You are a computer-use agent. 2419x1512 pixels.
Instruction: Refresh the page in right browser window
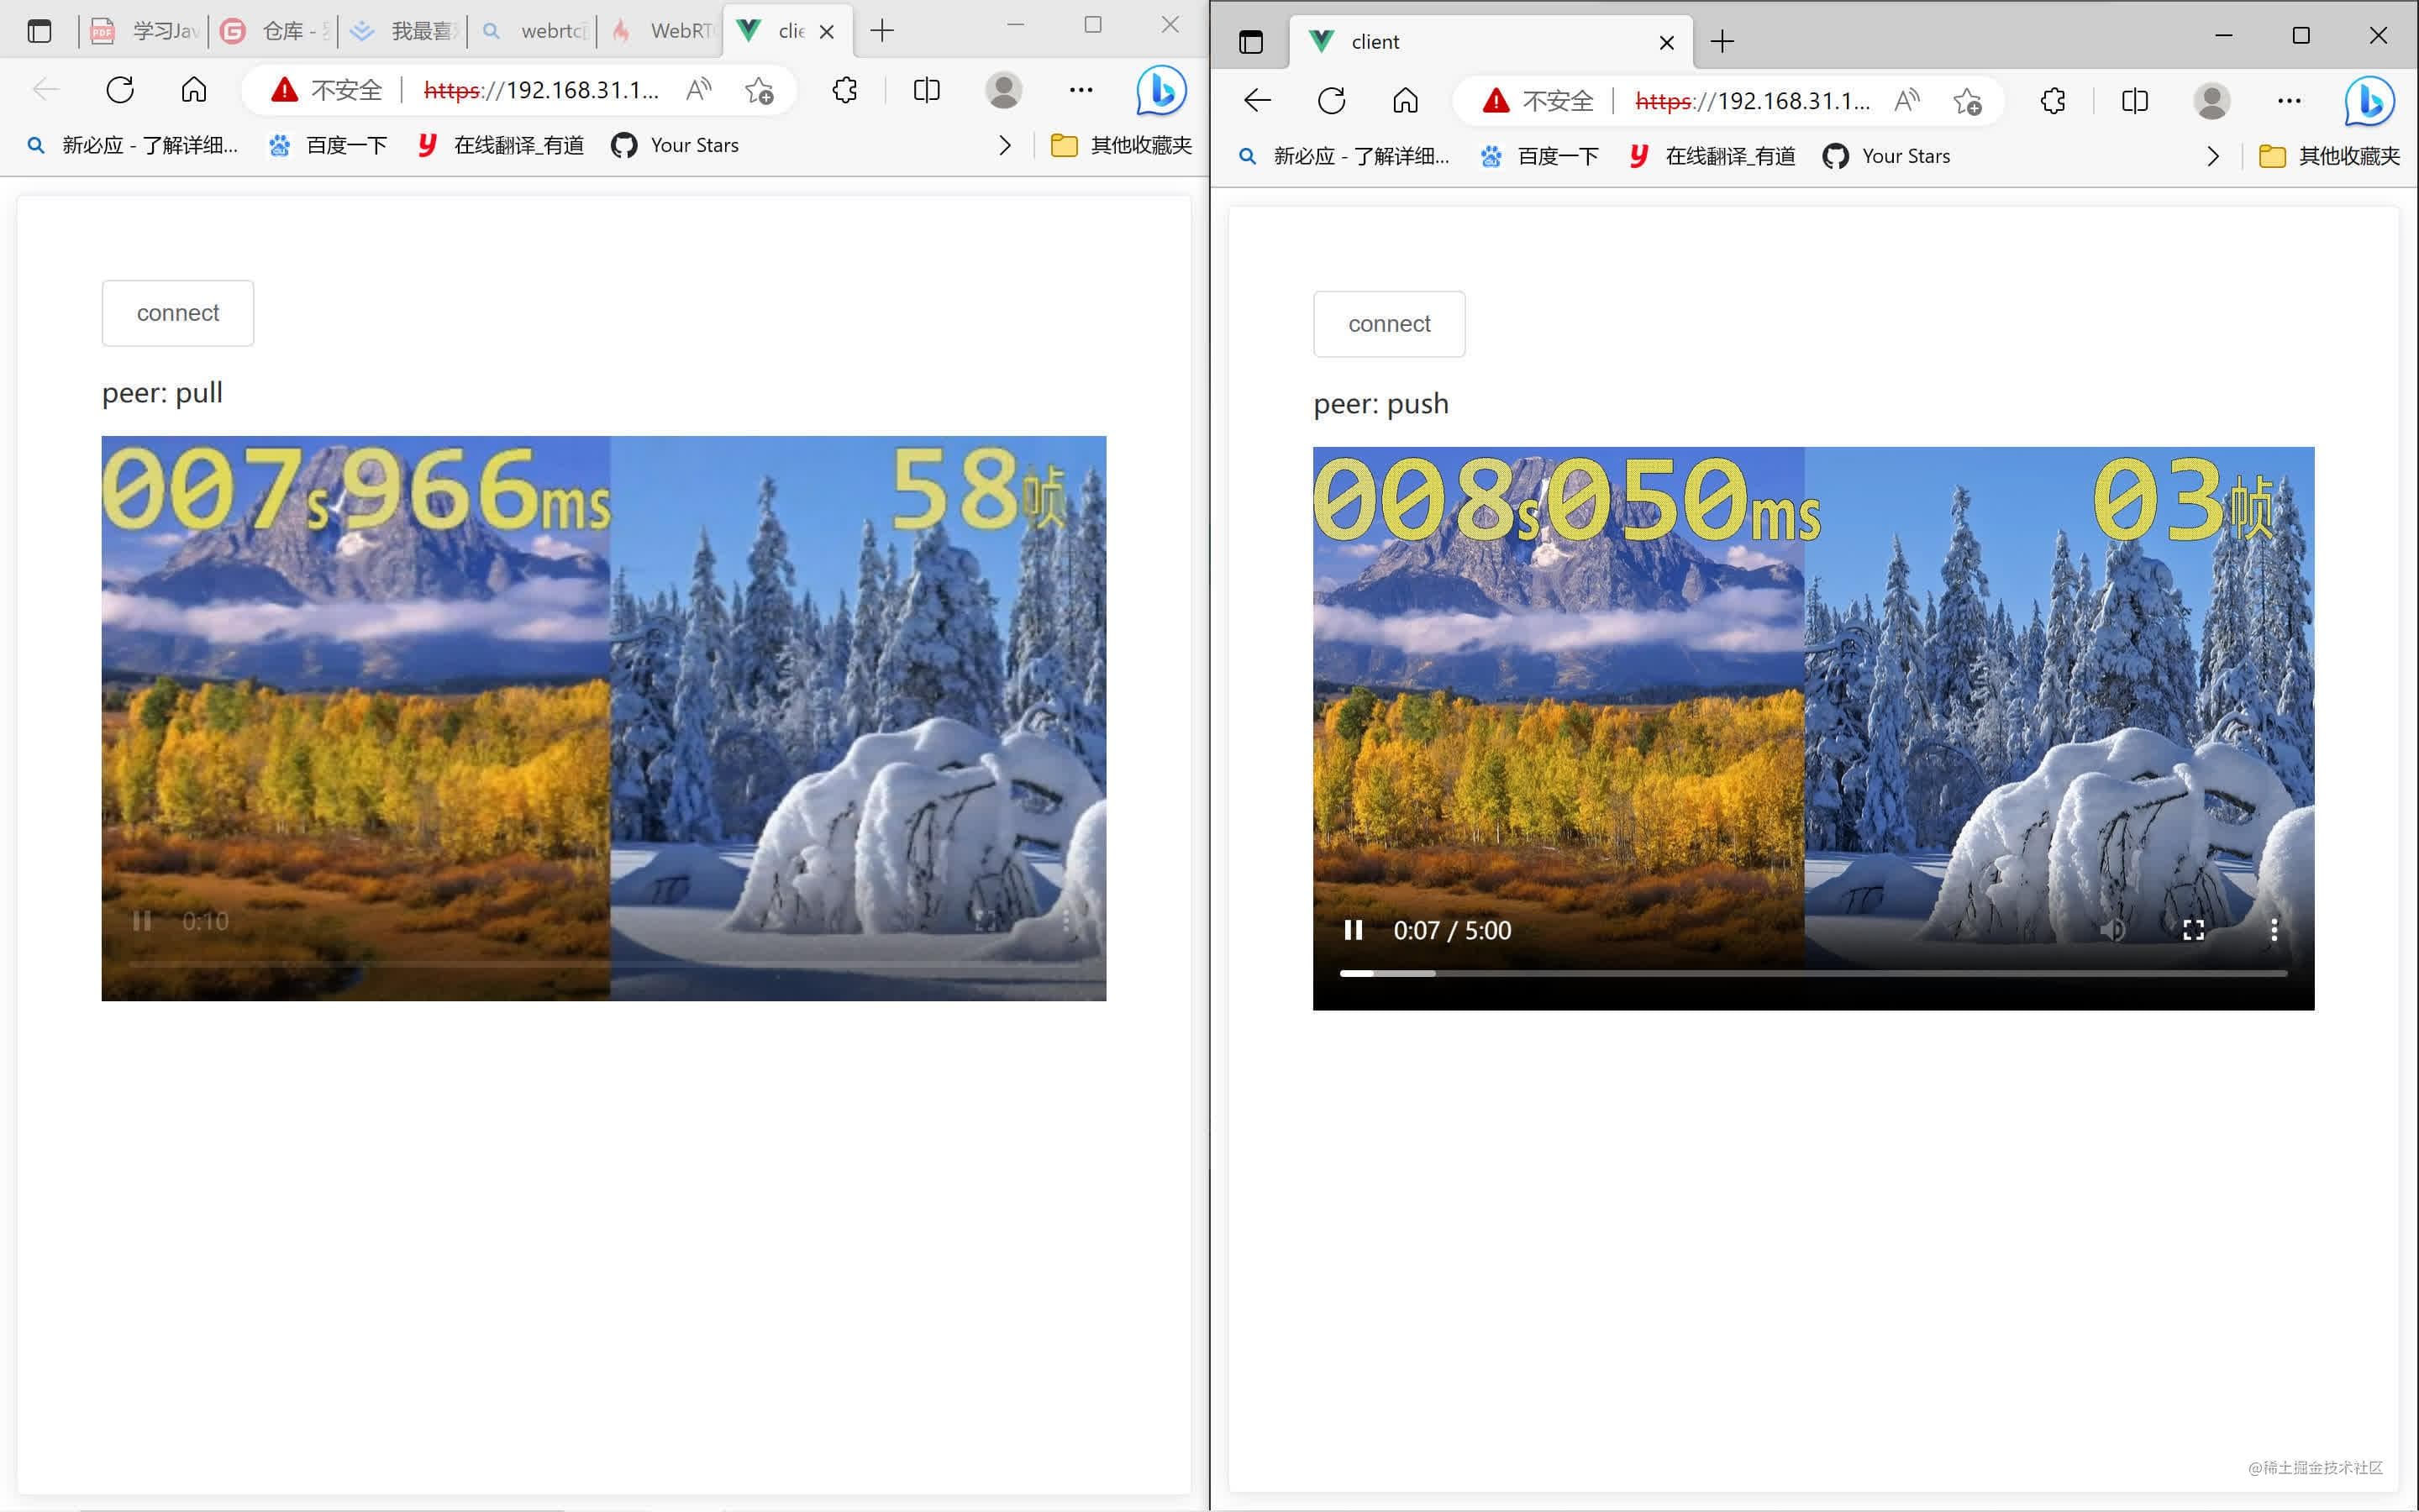(1331, 101)
